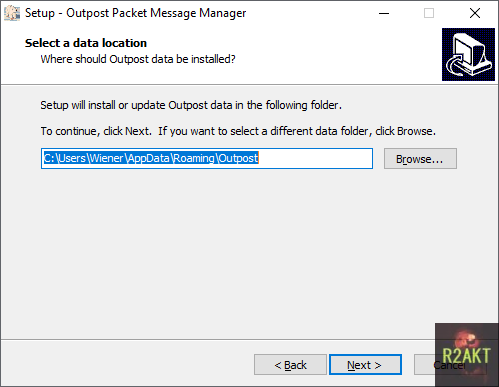Click the "Select a data location" heading
The width and height of the screenshot is (499, 387).
86,43
